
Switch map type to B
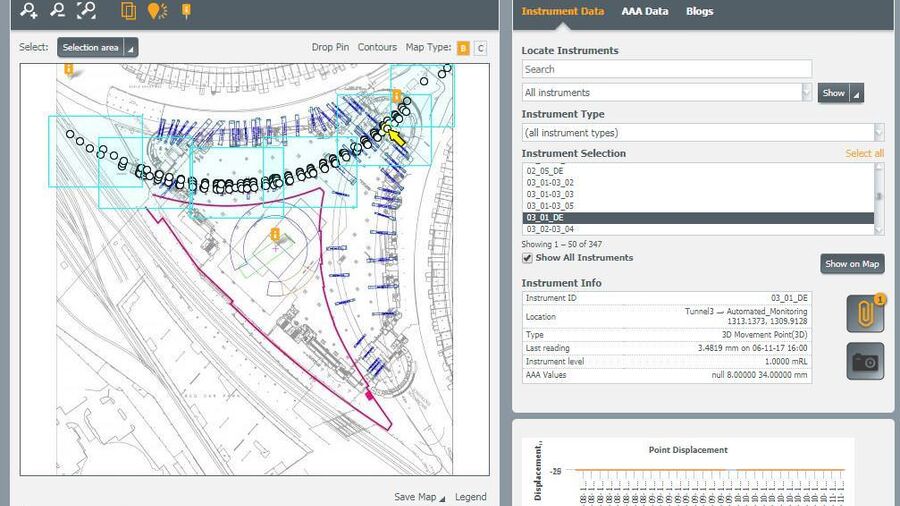pyautogui.click(x=463, y=48)
